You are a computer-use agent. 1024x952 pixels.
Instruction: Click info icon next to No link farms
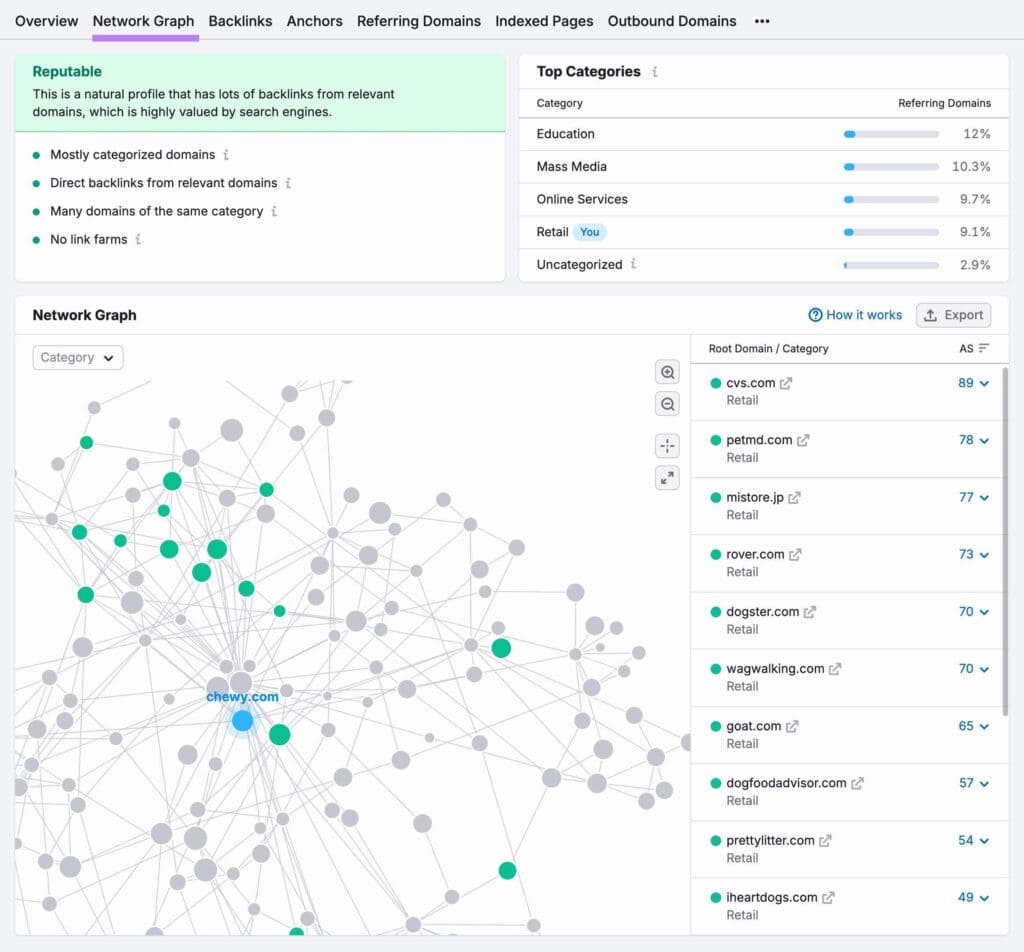pyautogui.click(x=138, y=240)
